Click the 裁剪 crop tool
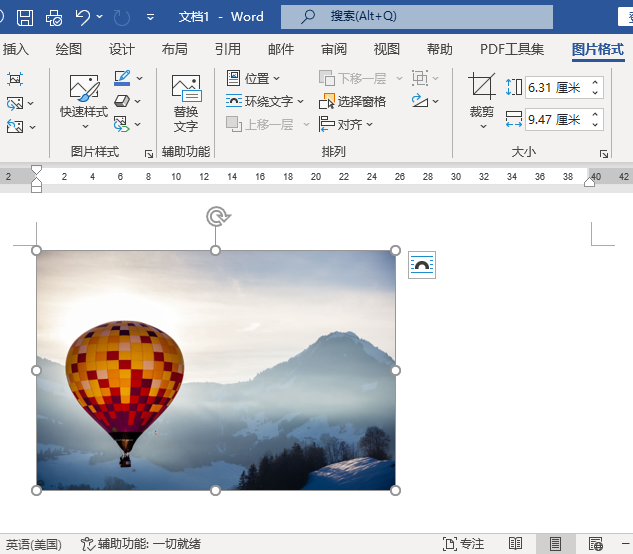 (x=482, y=101)
